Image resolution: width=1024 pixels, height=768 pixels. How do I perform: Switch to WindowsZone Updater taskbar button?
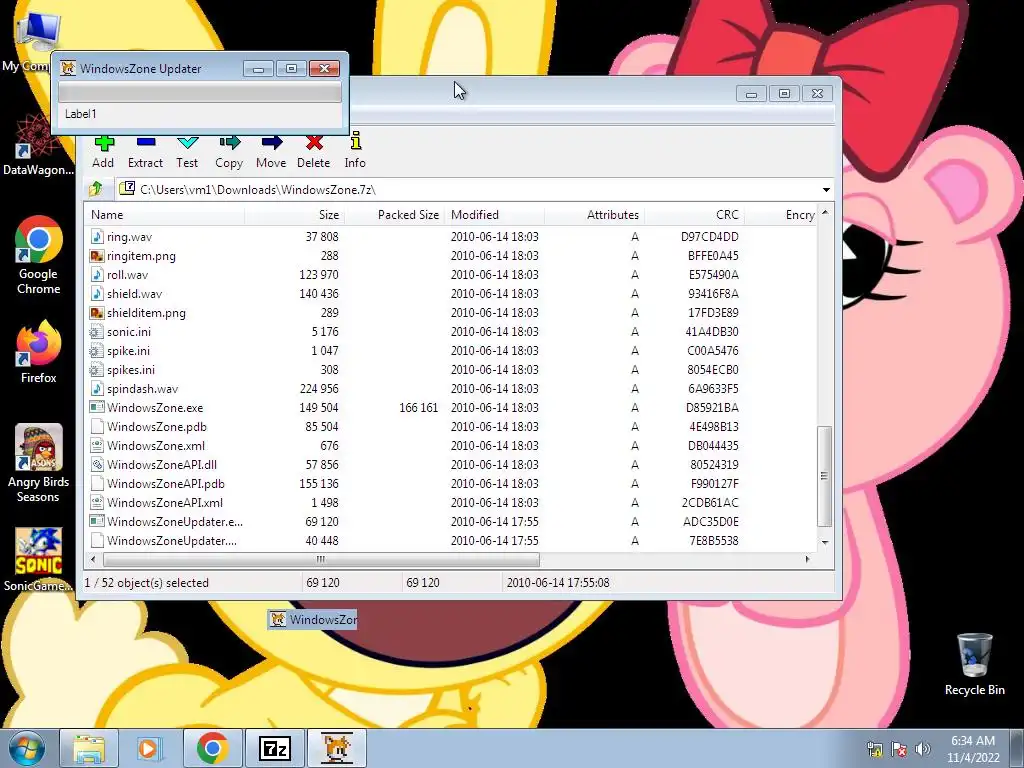(x=337, y=748)
